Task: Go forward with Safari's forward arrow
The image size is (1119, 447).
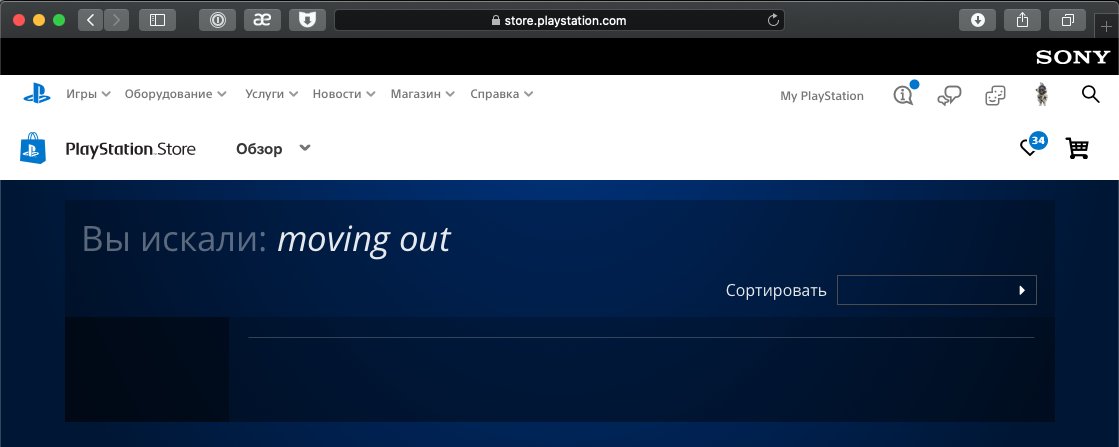Action: coord(116,20)
